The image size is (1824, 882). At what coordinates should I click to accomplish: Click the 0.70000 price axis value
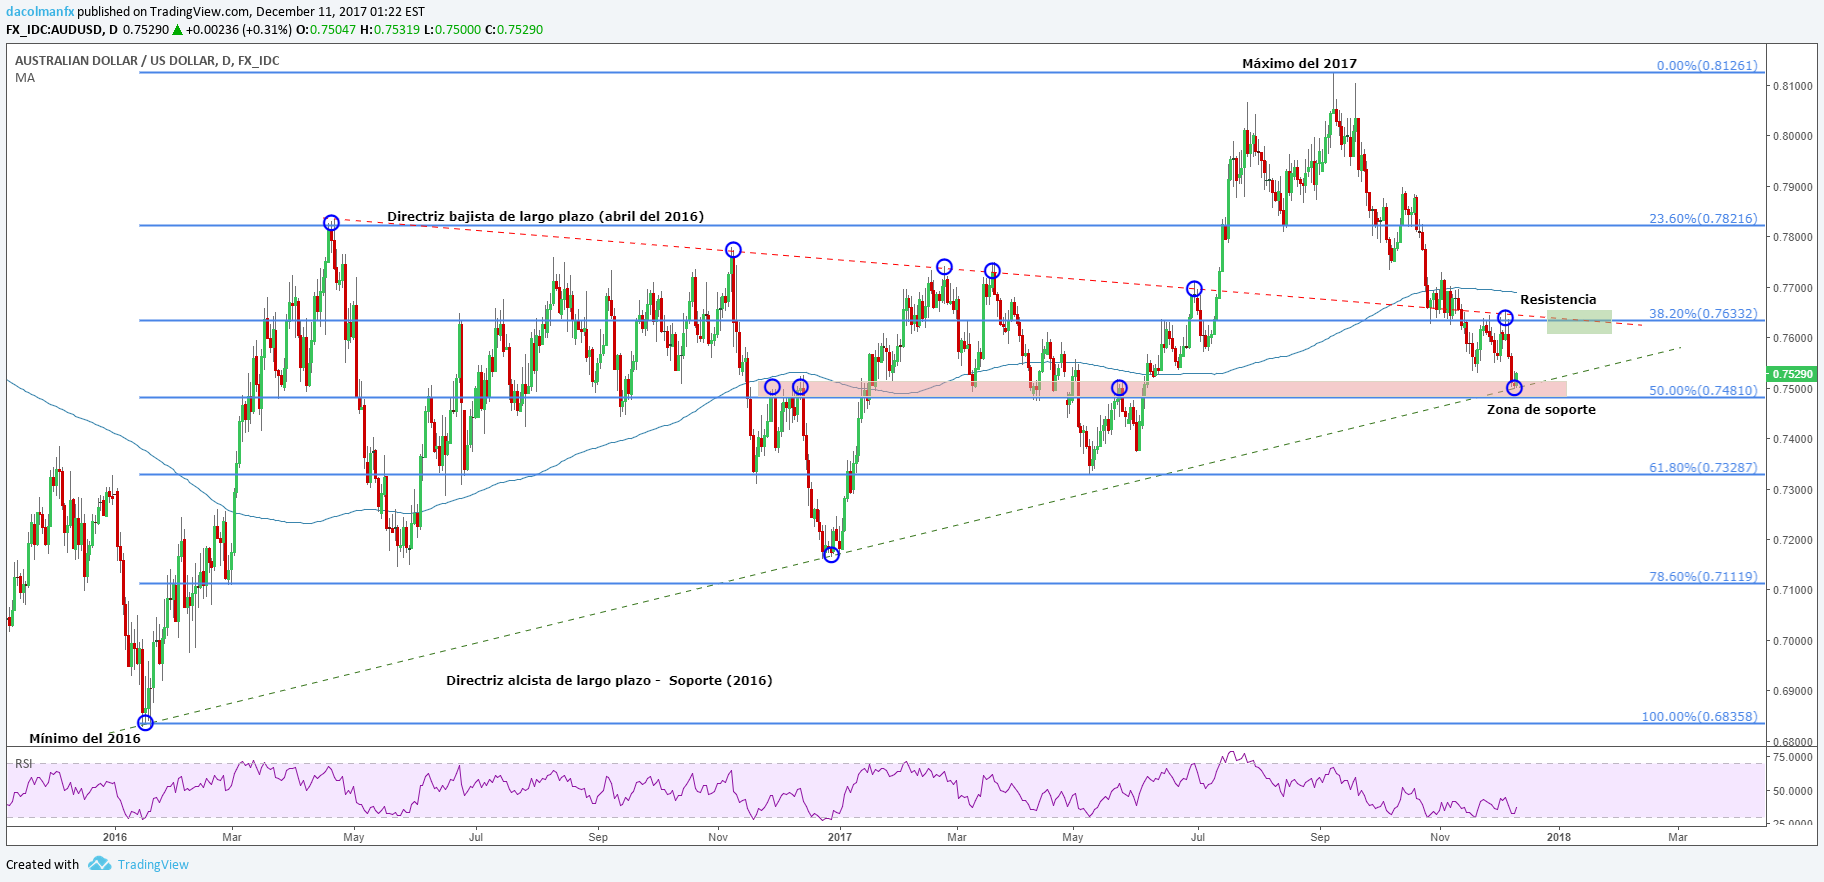pos(1793,641)
